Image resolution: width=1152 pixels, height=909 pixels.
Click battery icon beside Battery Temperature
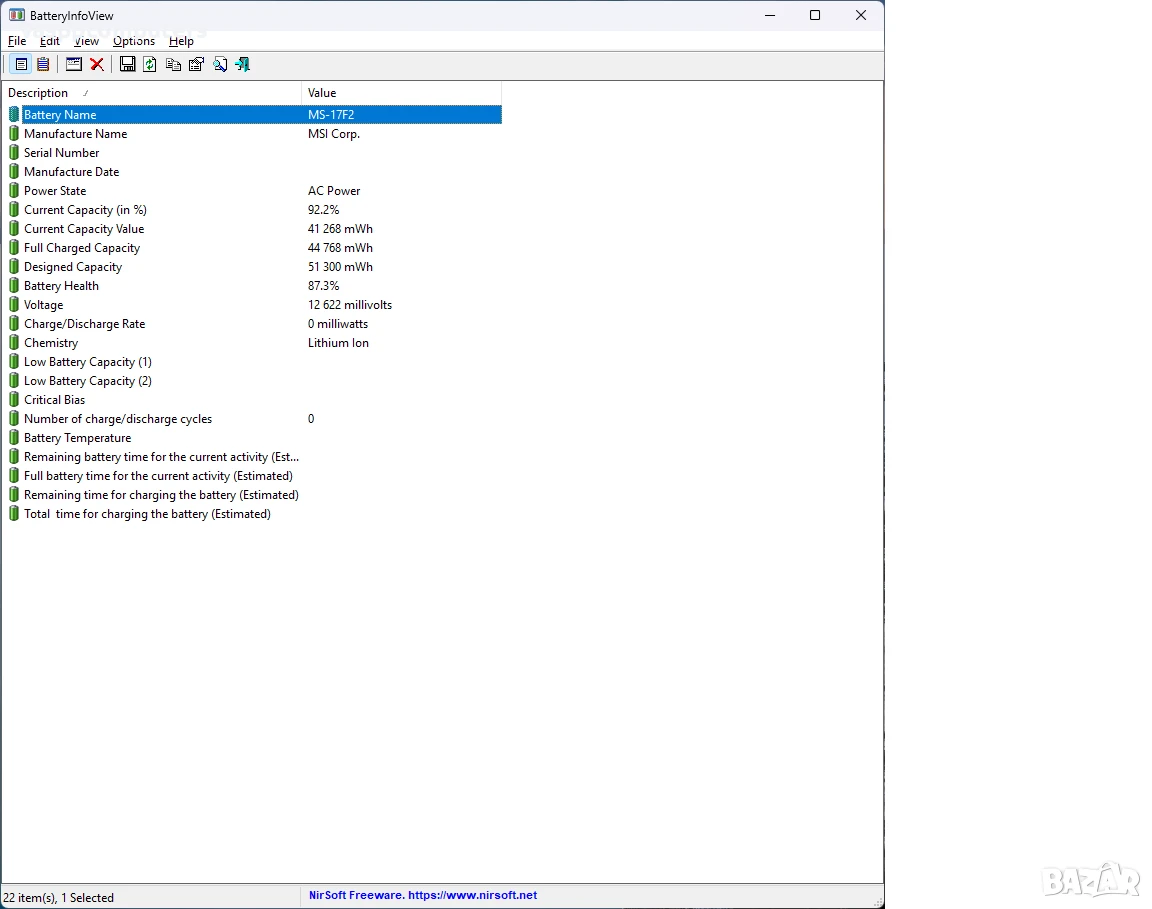tap(14, 438)
